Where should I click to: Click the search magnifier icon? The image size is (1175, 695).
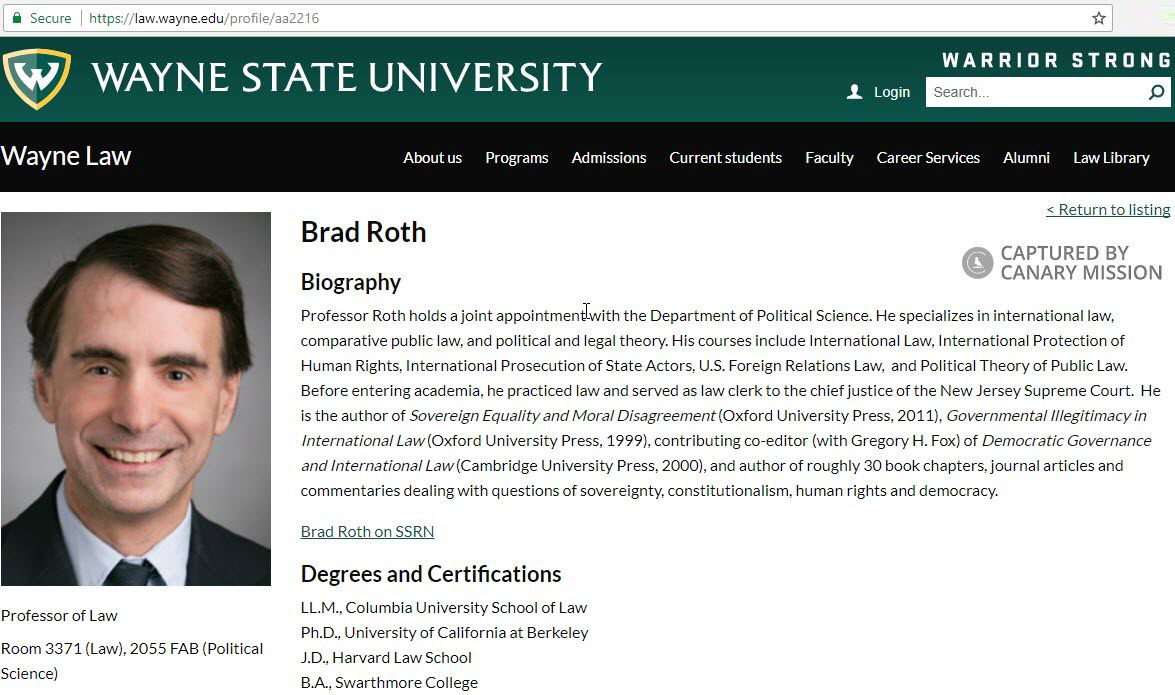1156,92
